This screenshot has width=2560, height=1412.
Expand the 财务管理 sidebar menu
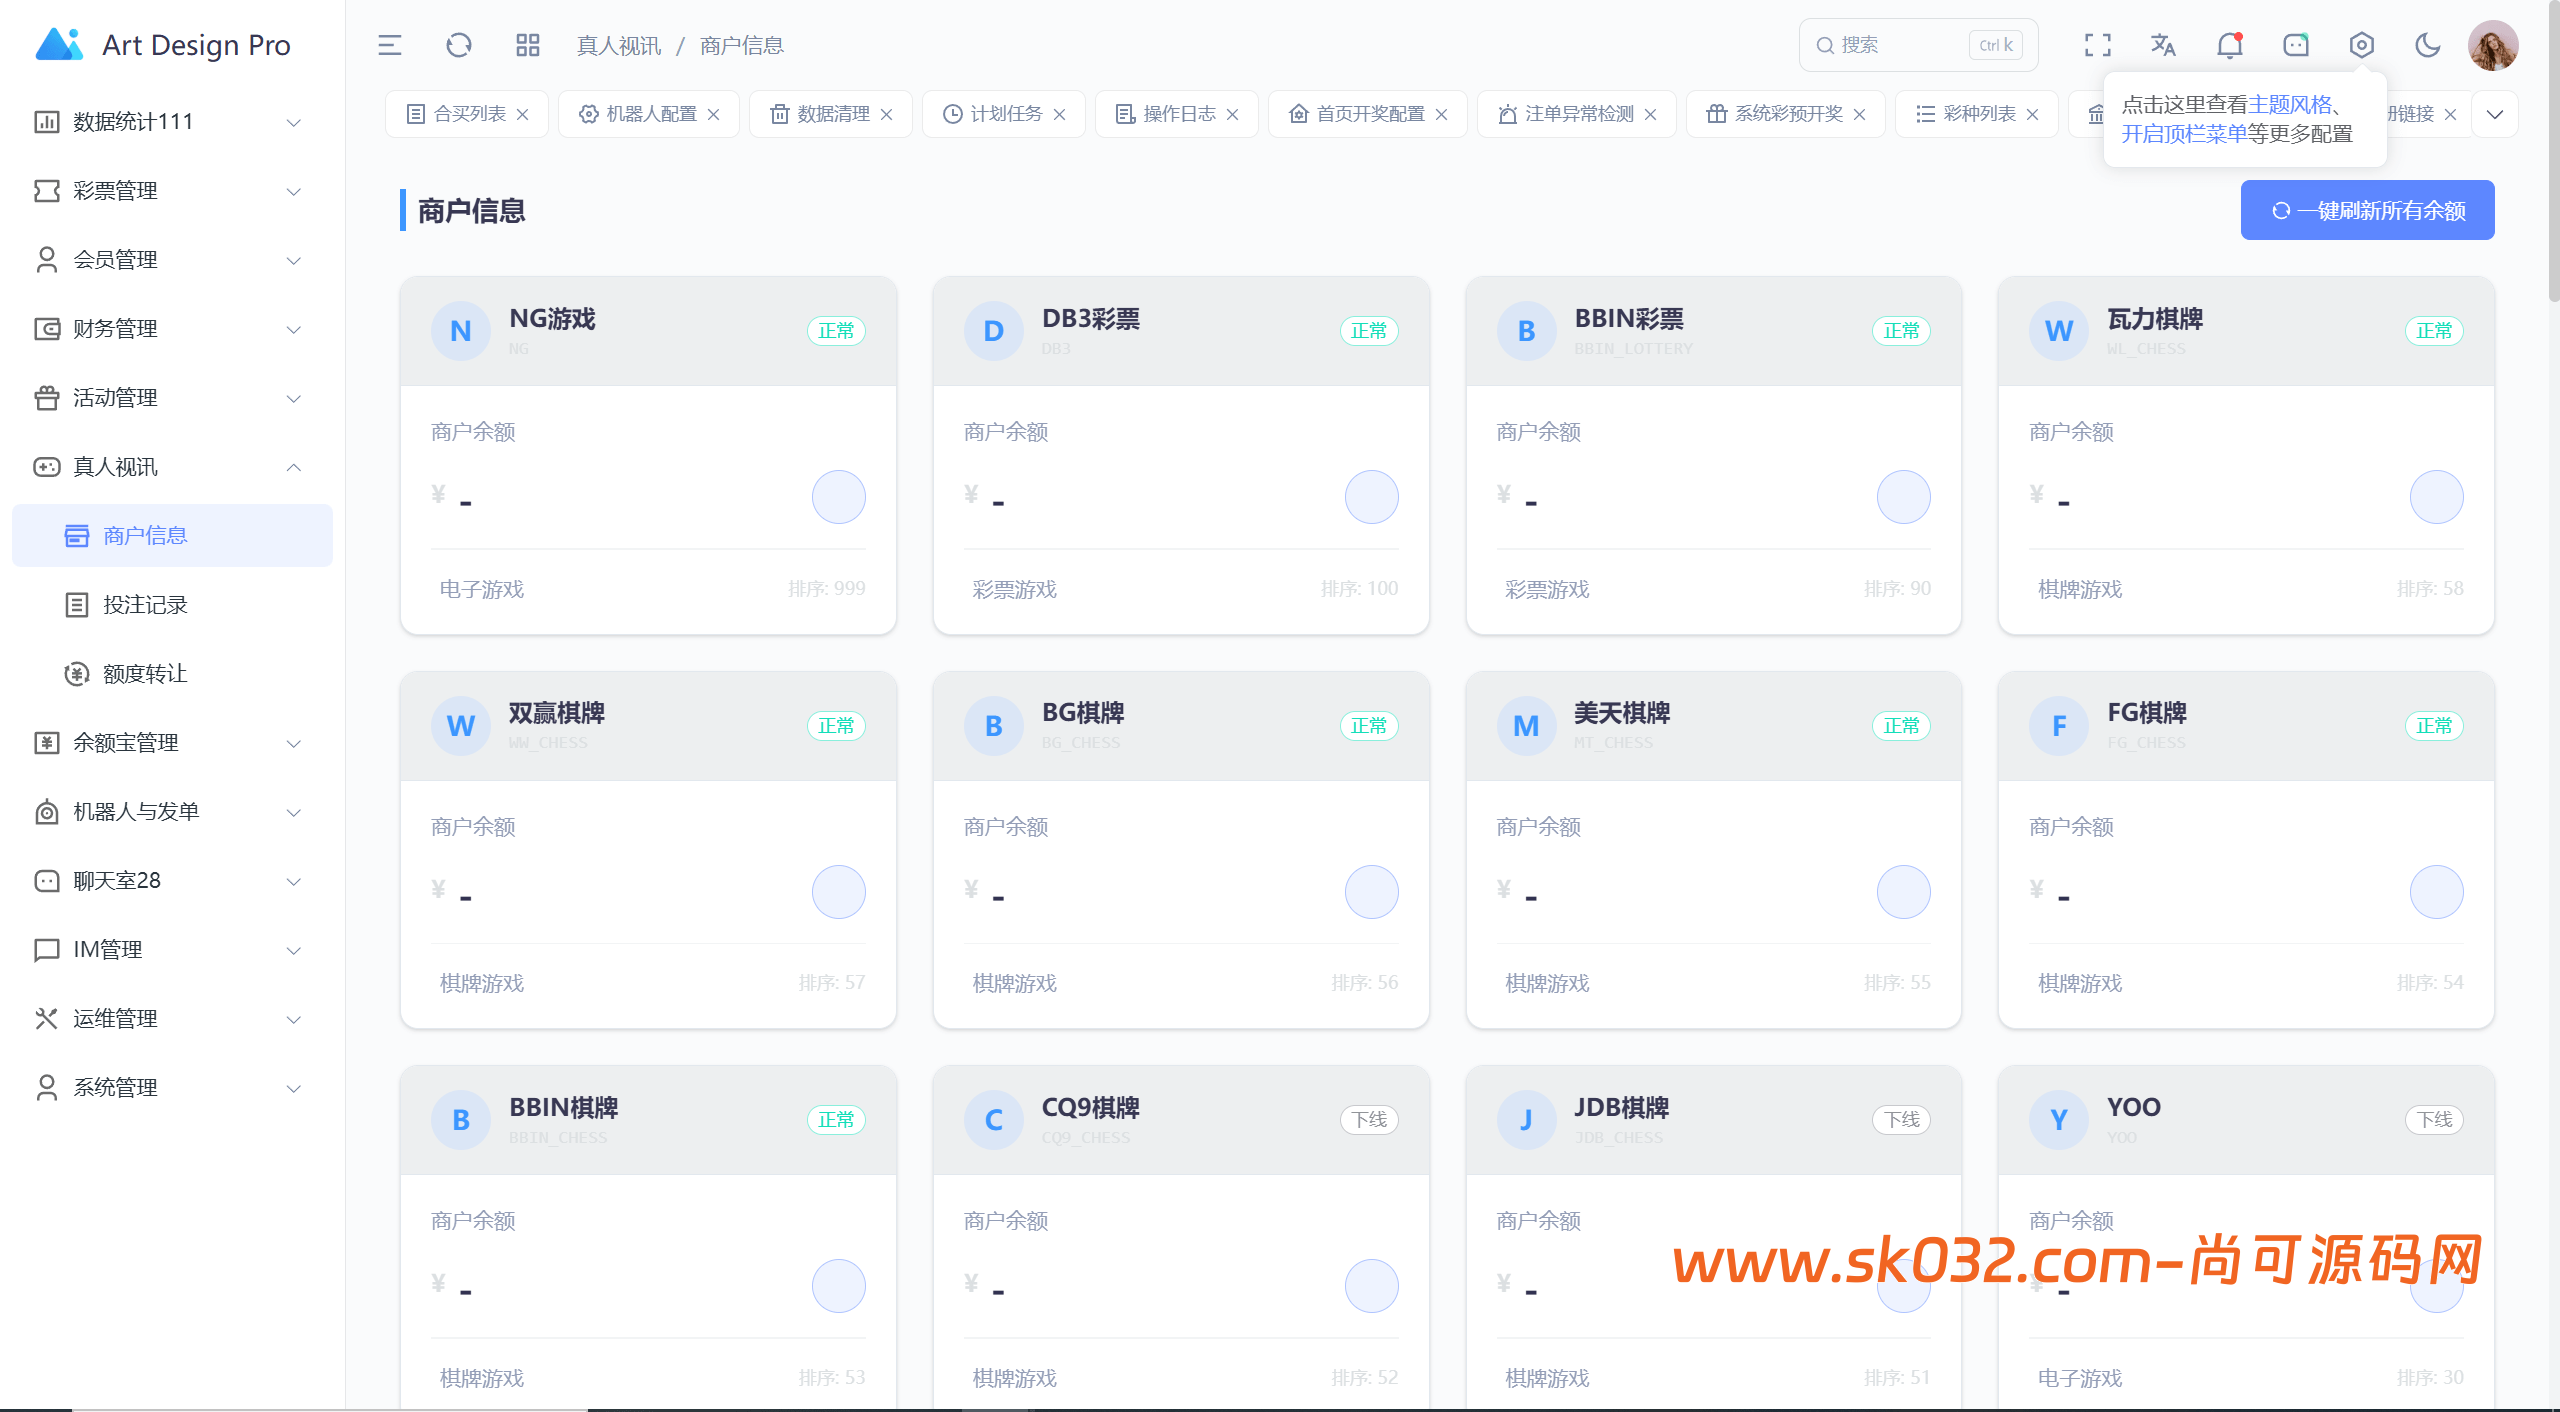click(115, 328)
